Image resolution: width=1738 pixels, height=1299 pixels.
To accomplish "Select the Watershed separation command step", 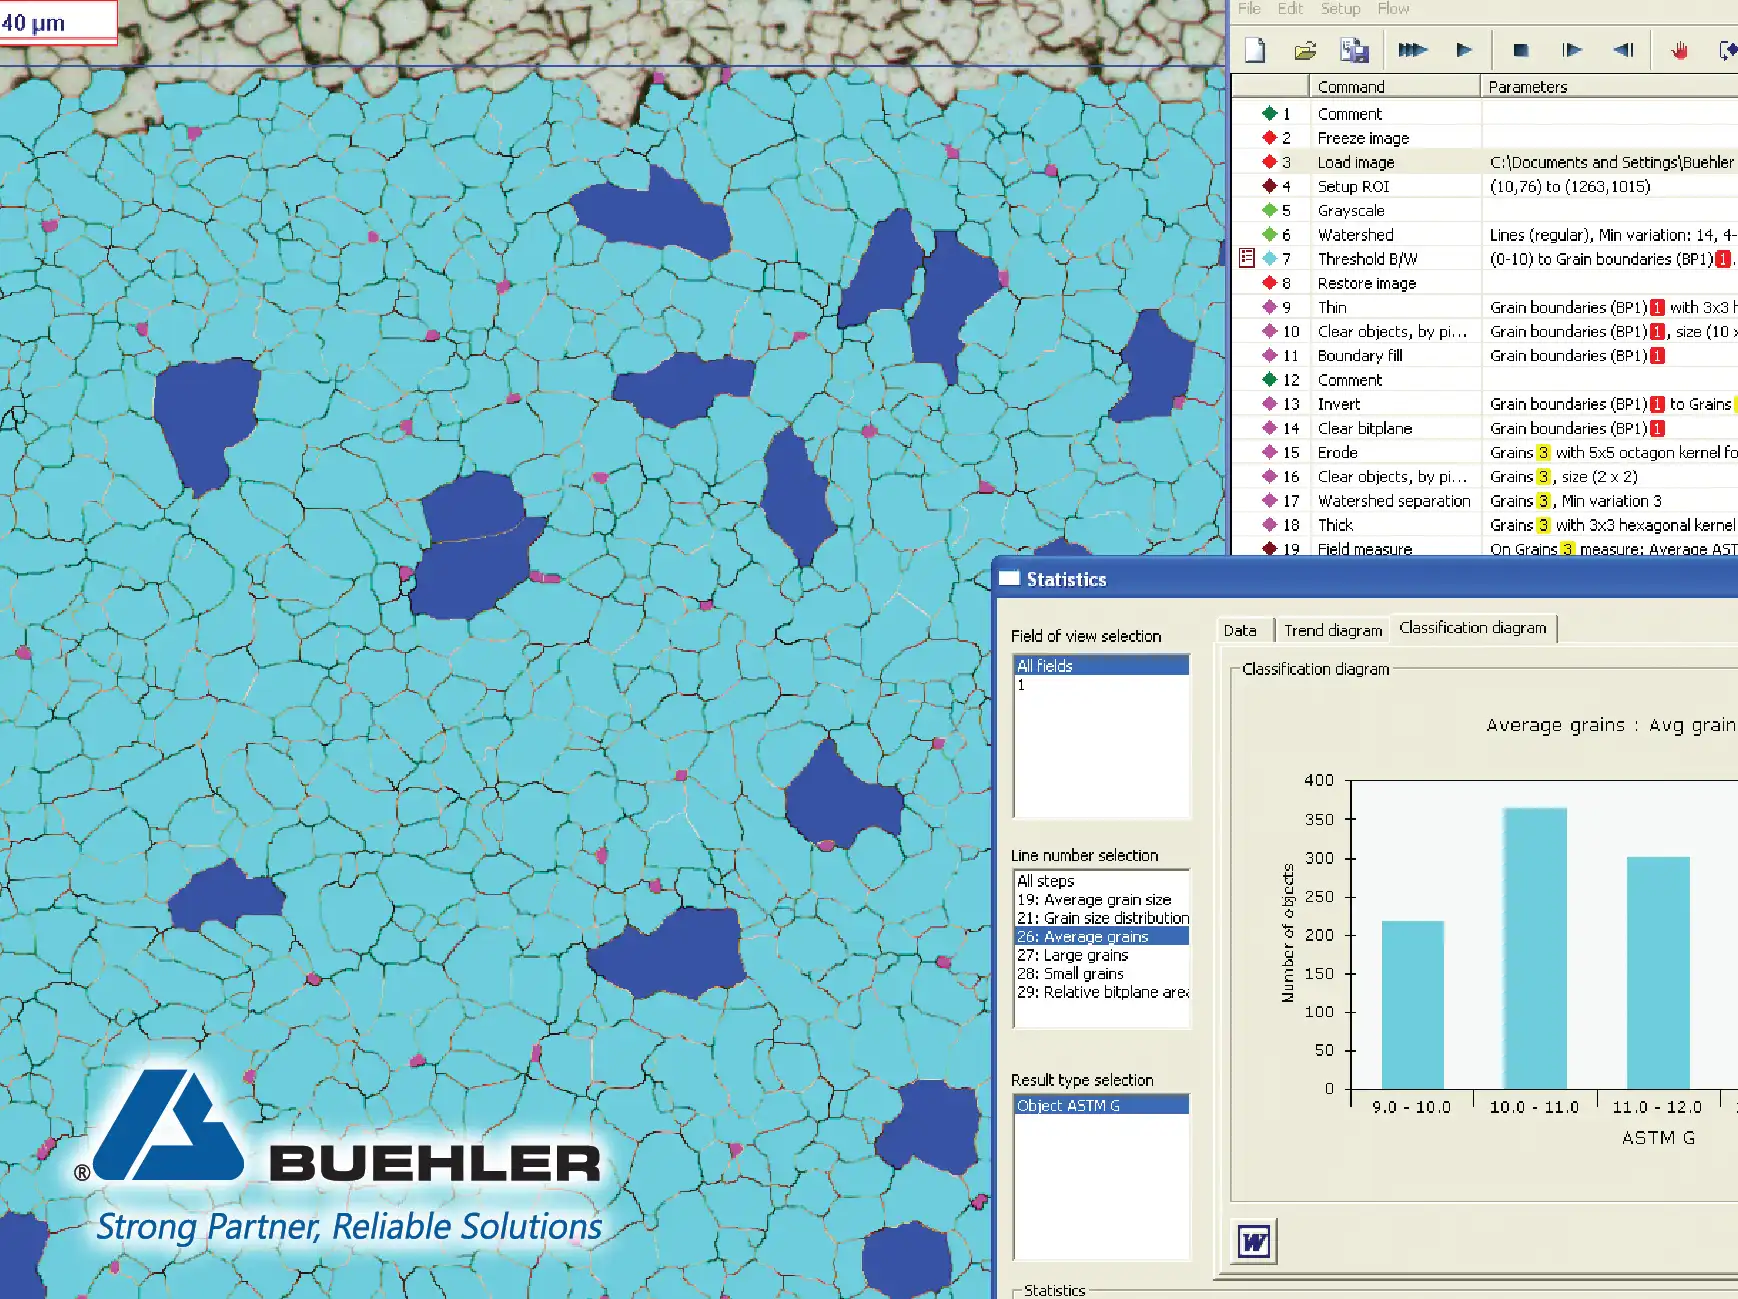I will [1394, 500].
